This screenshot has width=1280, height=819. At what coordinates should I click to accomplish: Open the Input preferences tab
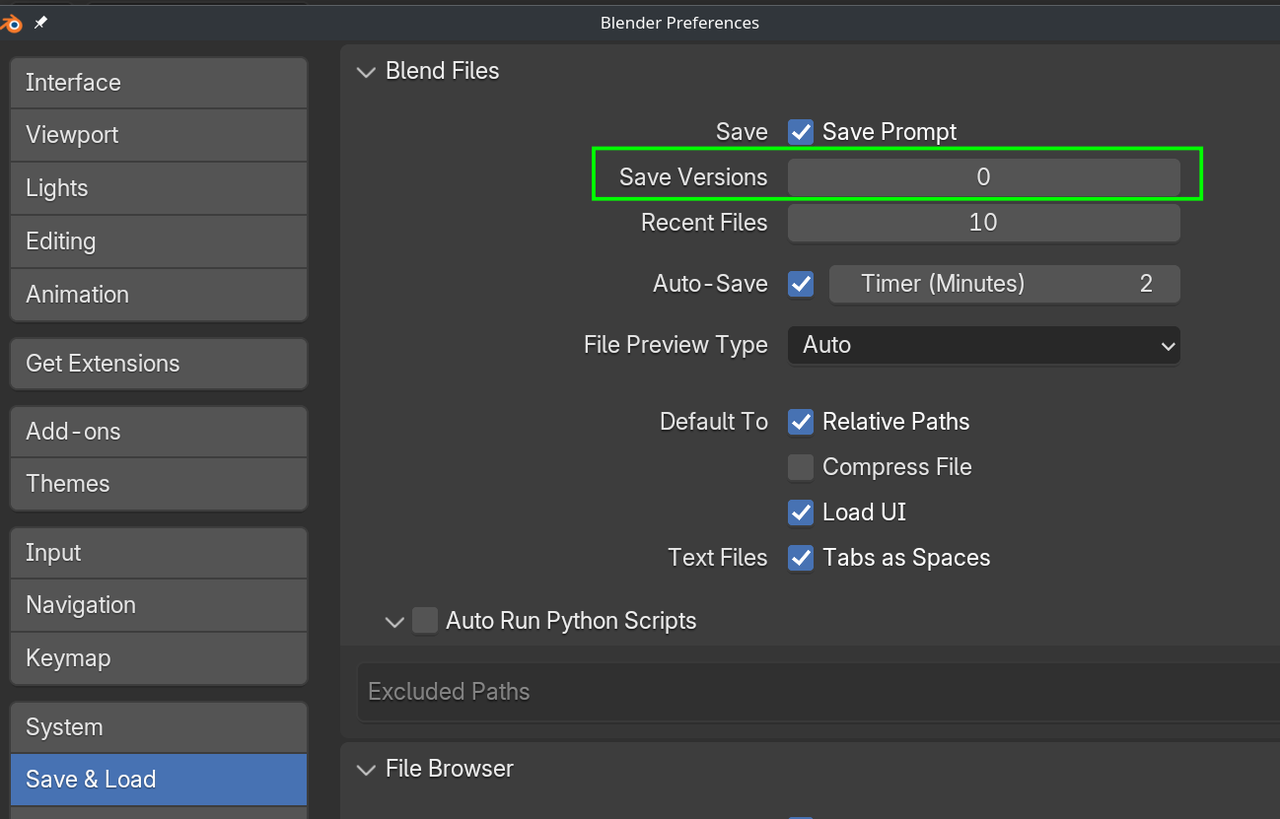tap(159, 553)
